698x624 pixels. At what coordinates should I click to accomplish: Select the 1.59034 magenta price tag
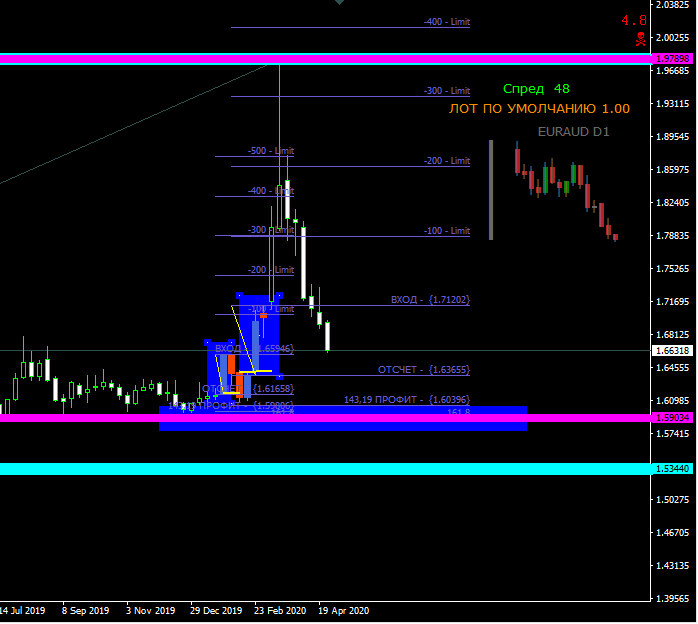(673, 418)
